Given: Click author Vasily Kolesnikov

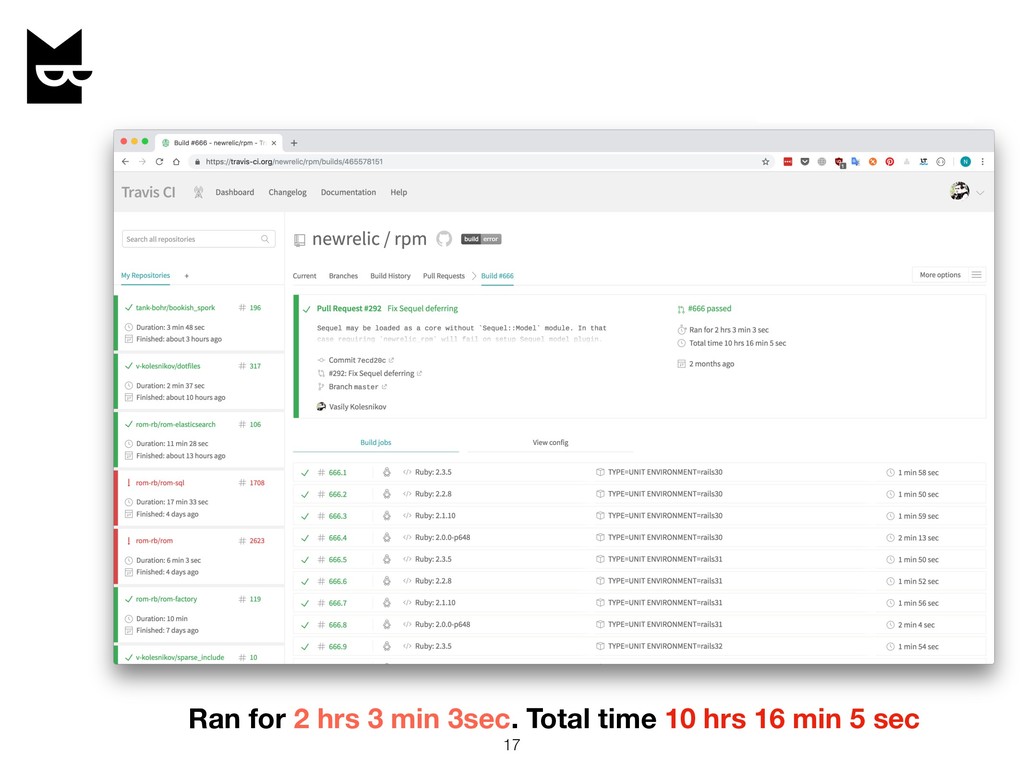Looking at the screenshot, I should tap(357, 407).
